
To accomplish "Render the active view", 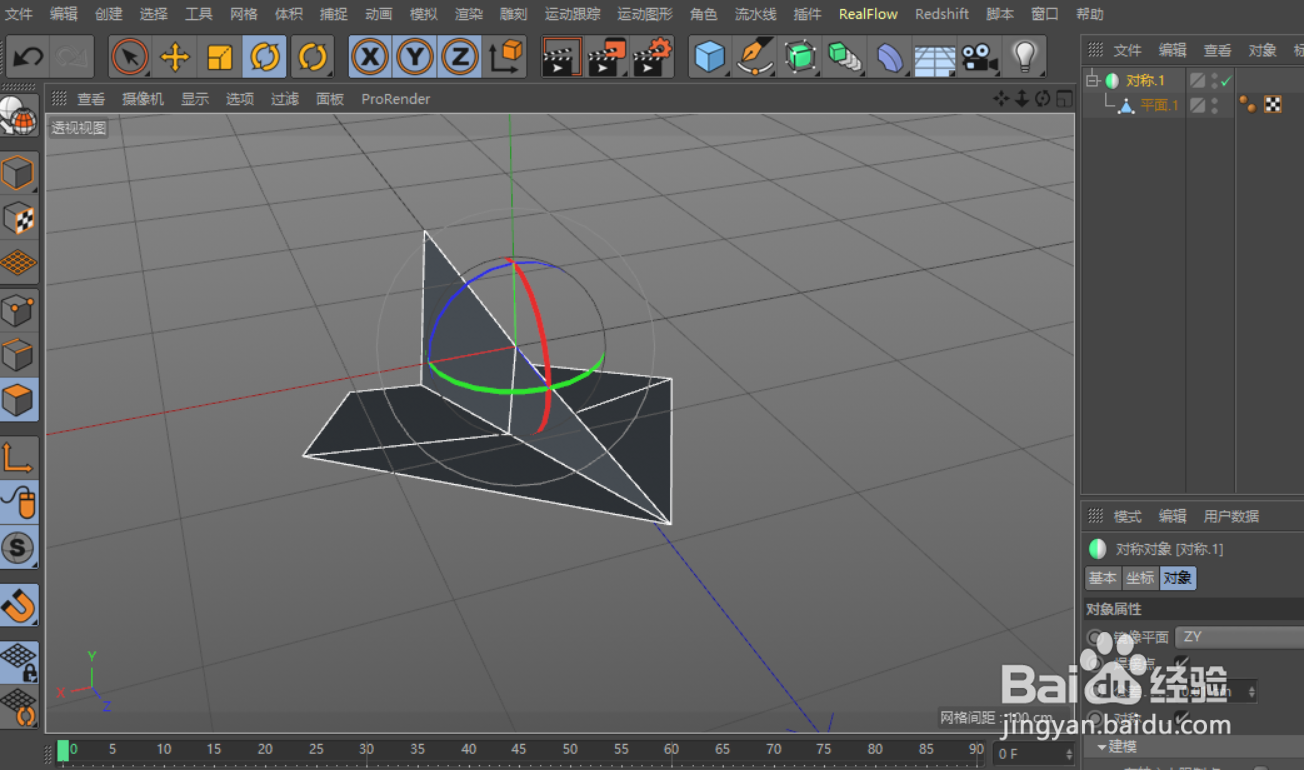I will click(x=562, y=57).
